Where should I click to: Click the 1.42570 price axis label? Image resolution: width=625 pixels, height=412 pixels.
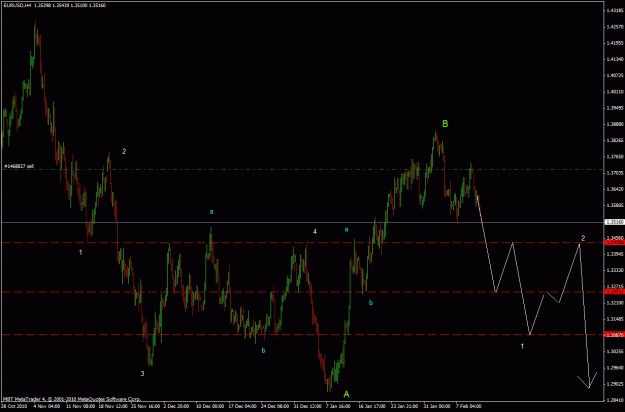[615, 27]
